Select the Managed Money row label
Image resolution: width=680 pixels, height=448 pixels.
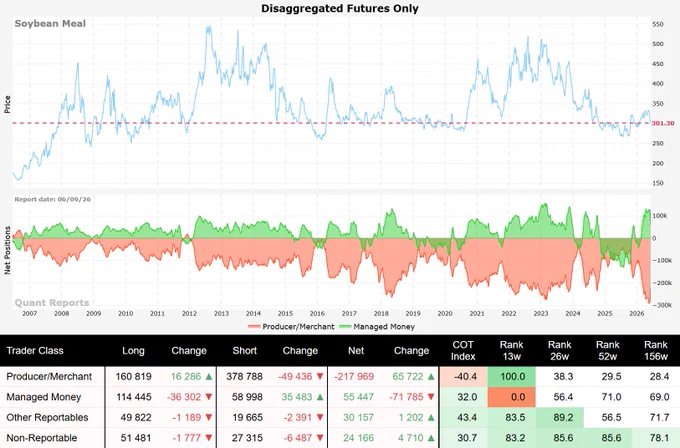coord(44,397)
